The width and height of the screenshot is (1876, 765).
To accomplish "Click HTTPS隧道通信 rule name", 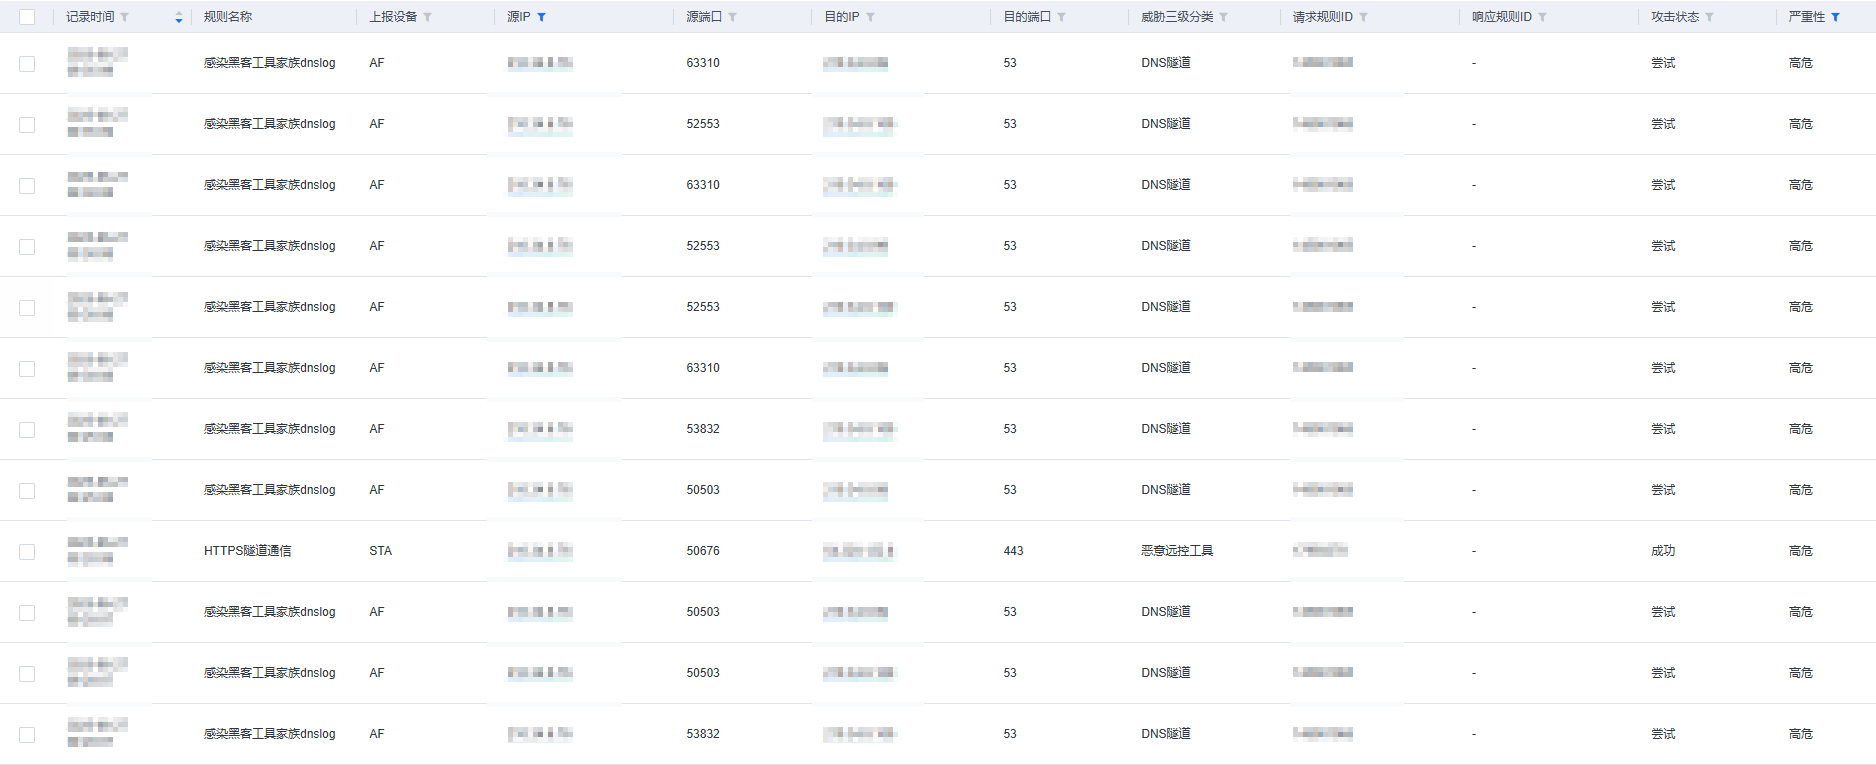I will coord(247,551).
